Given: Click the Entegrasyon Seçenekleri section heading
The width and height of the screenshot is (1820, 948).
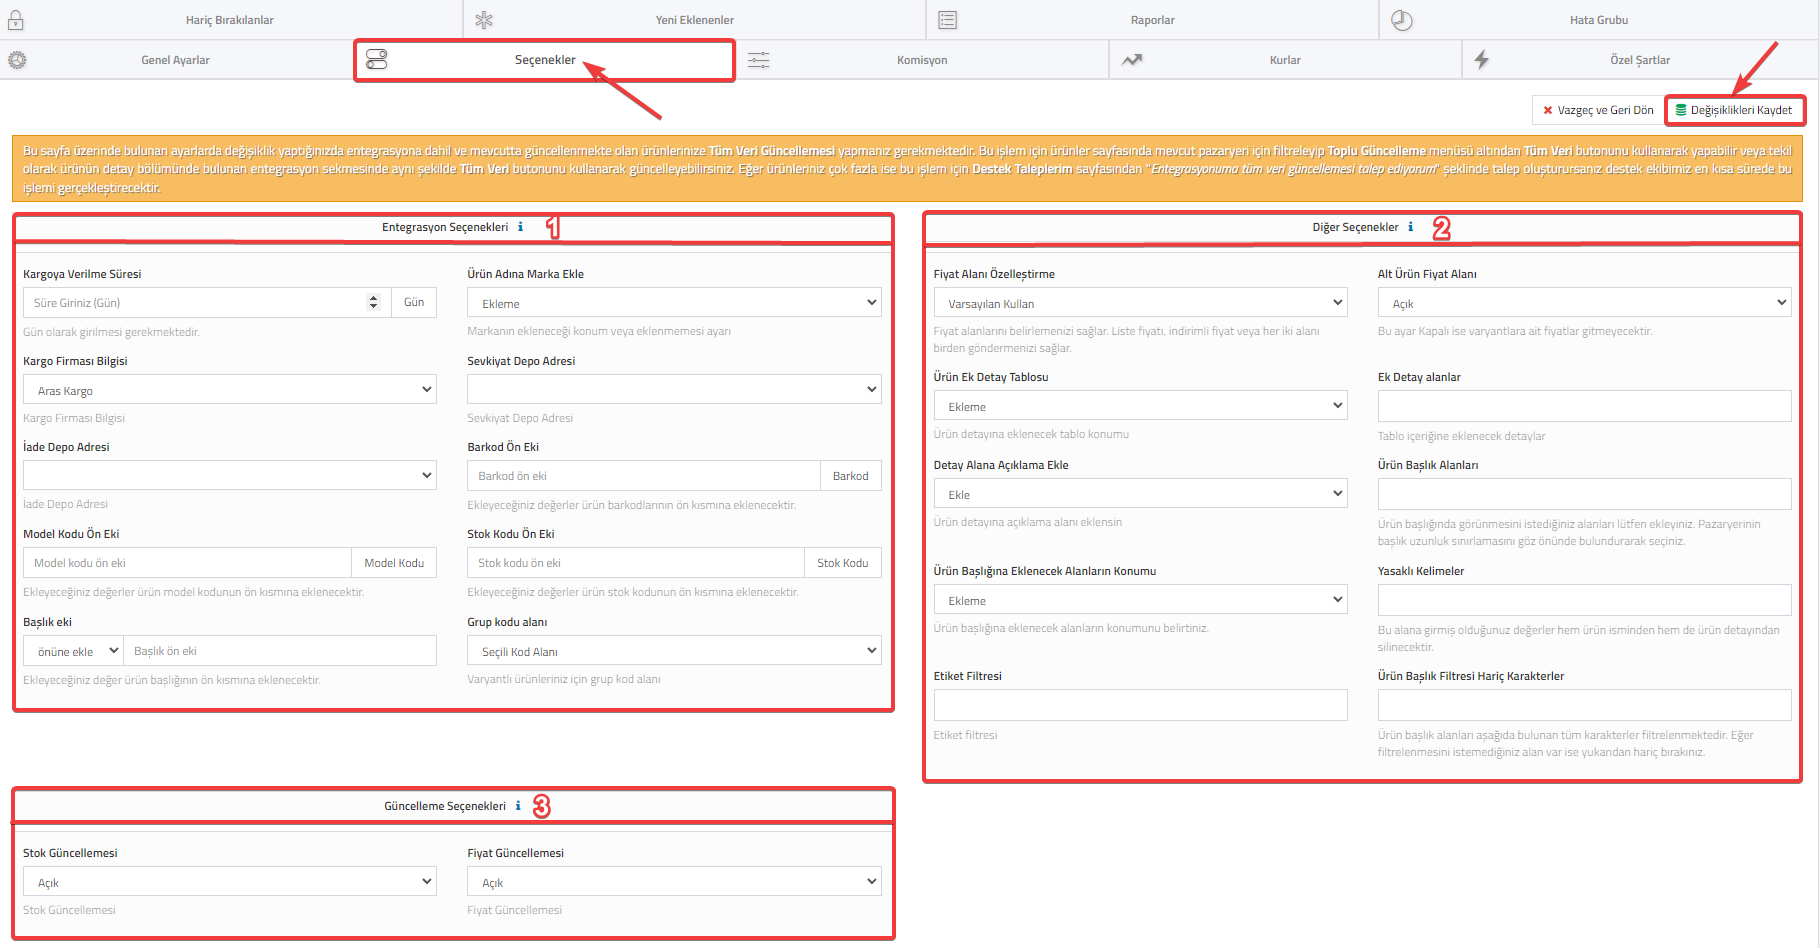Looking at the screenshot, I should tap(445, 227).
